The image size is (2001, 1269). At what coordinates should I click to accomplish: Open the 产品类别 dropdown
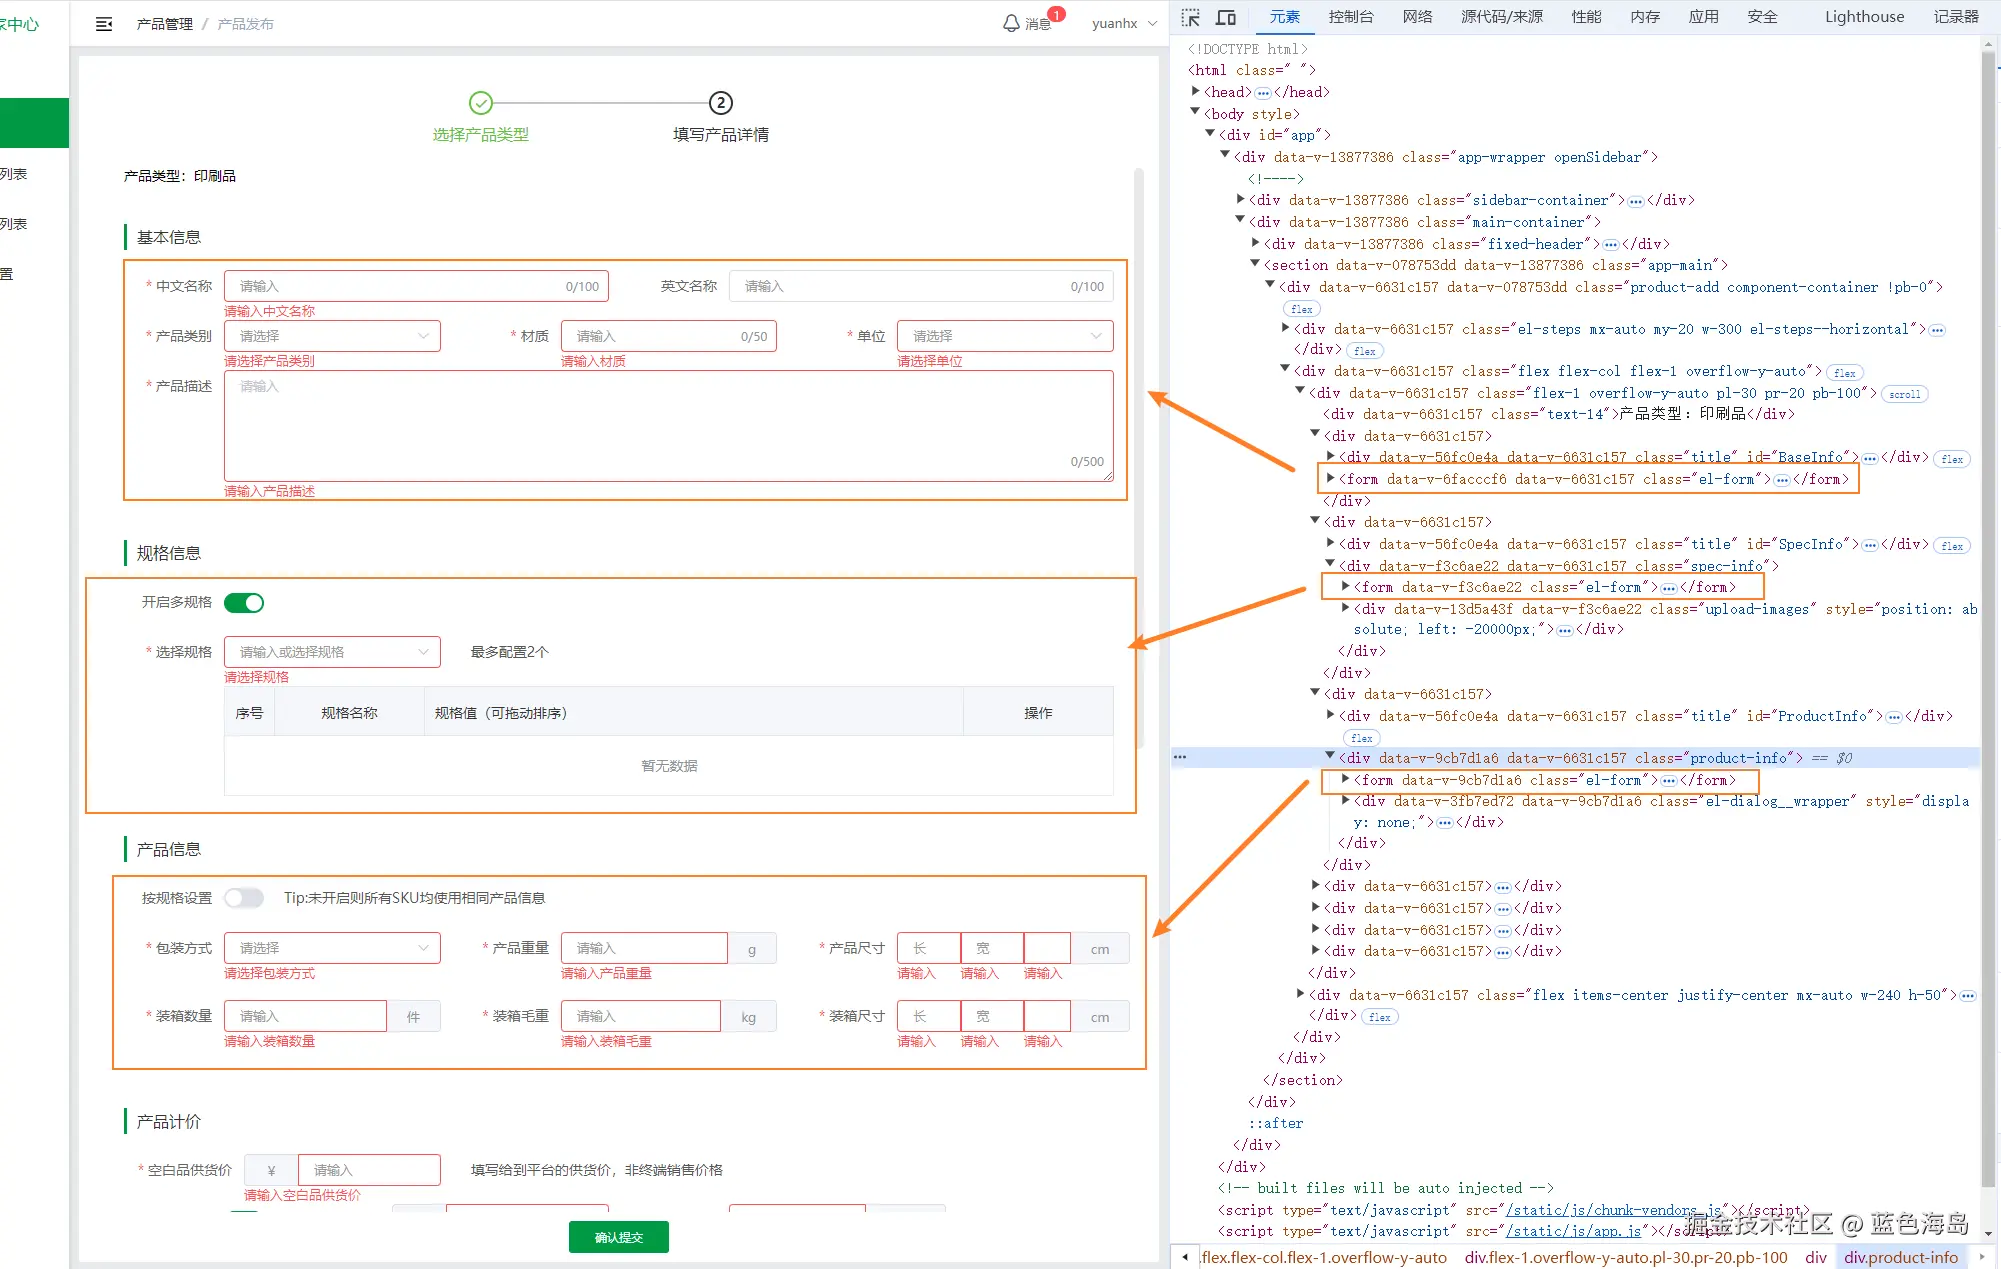click(332, 336)
